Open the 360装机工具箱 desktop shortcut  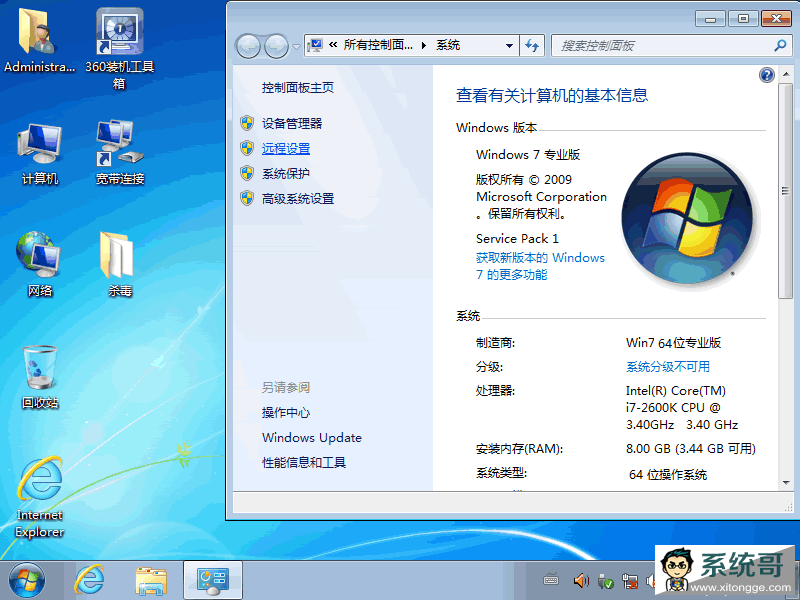[x=119, y=48]
